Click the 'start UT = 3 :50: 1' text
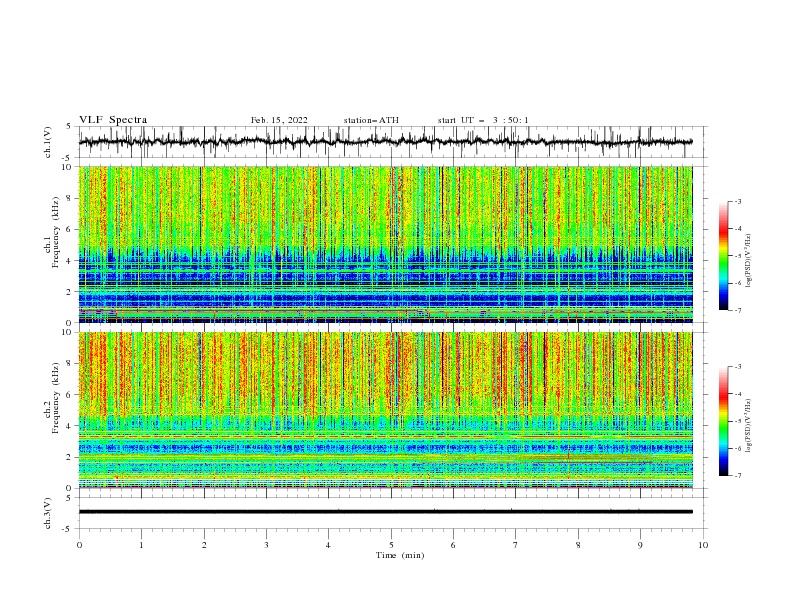792x612 pixels. 483,120
